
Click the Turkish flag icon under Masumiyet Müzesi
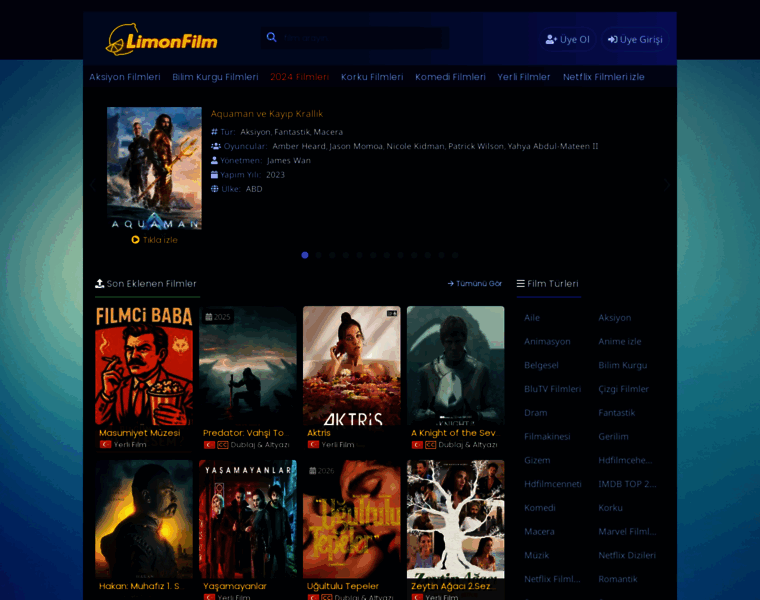coord(105,444)
